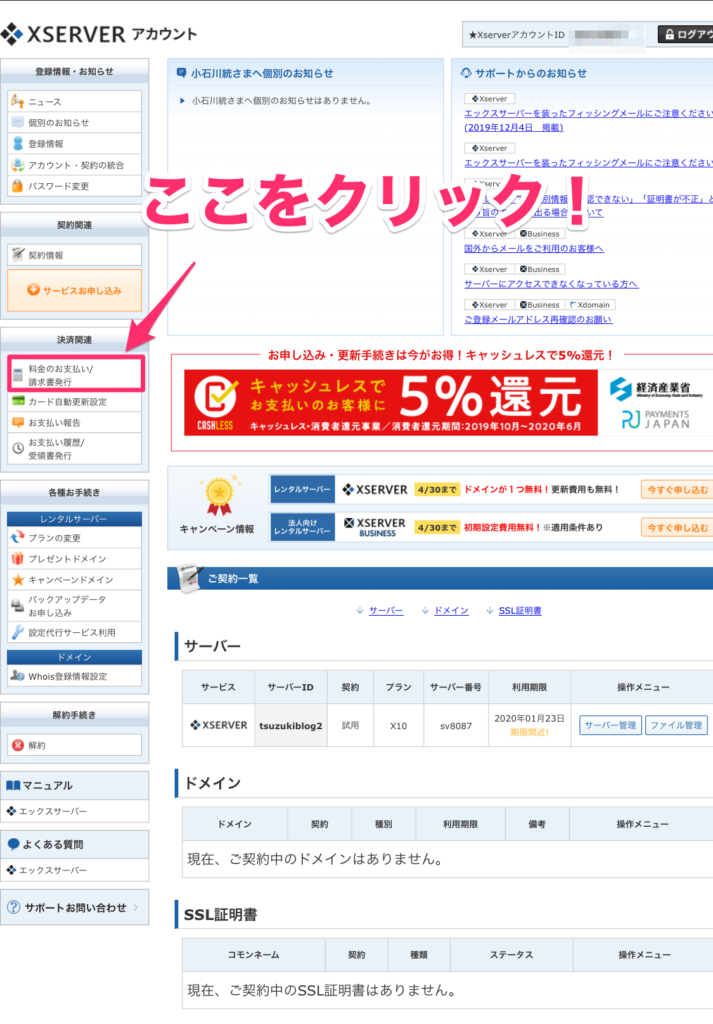Screen dimensions: 713x1024
Task: Click the red 解約 icon
Action: 18,745
